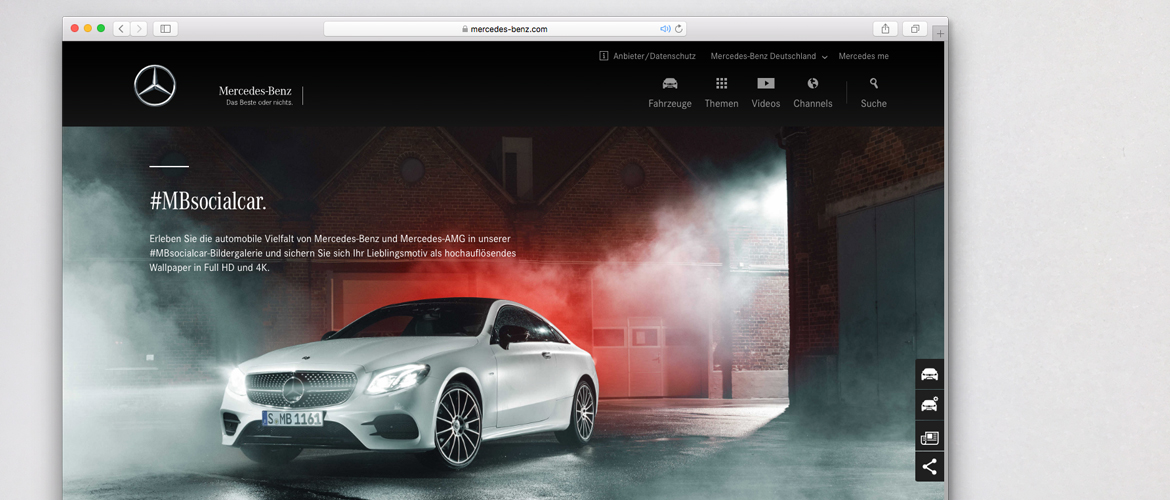Mute the tab audio speaker icon
Image resolution: width=1170 pixels, height=500 pixels.
point(666,28)
